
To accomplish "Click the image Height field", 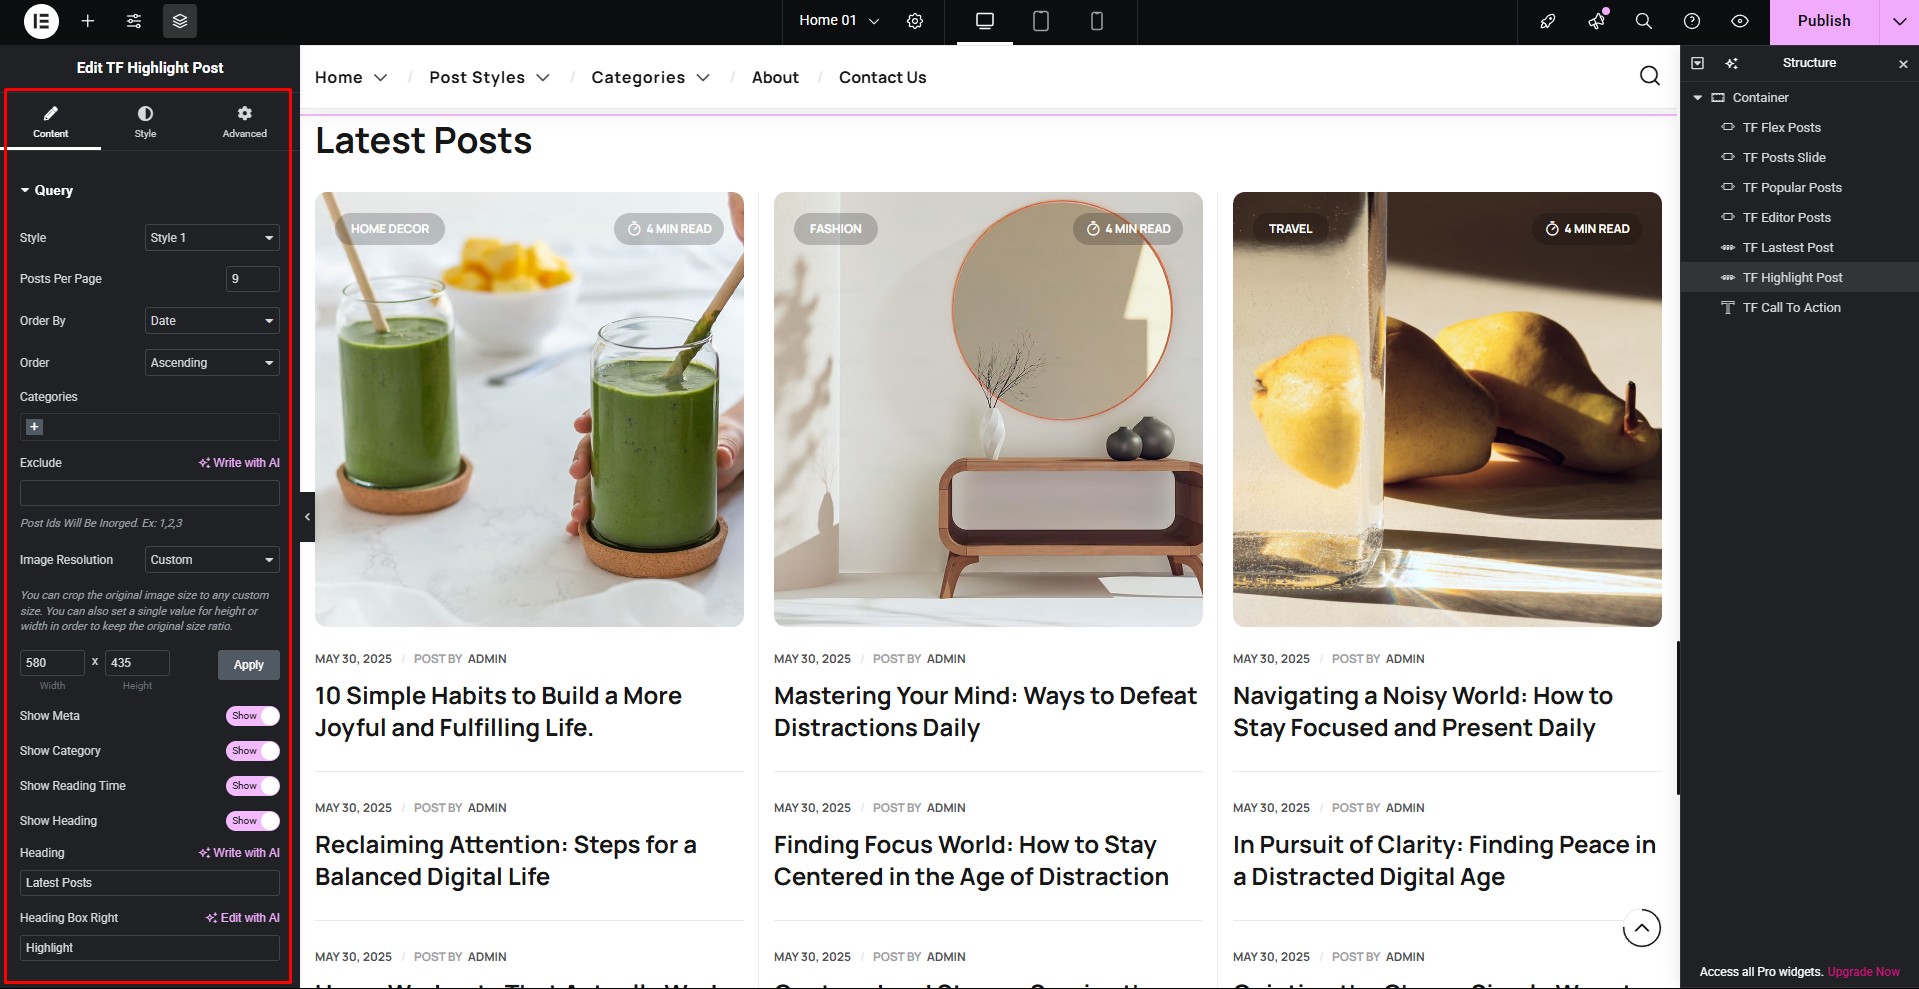I will tap(137, 663).
